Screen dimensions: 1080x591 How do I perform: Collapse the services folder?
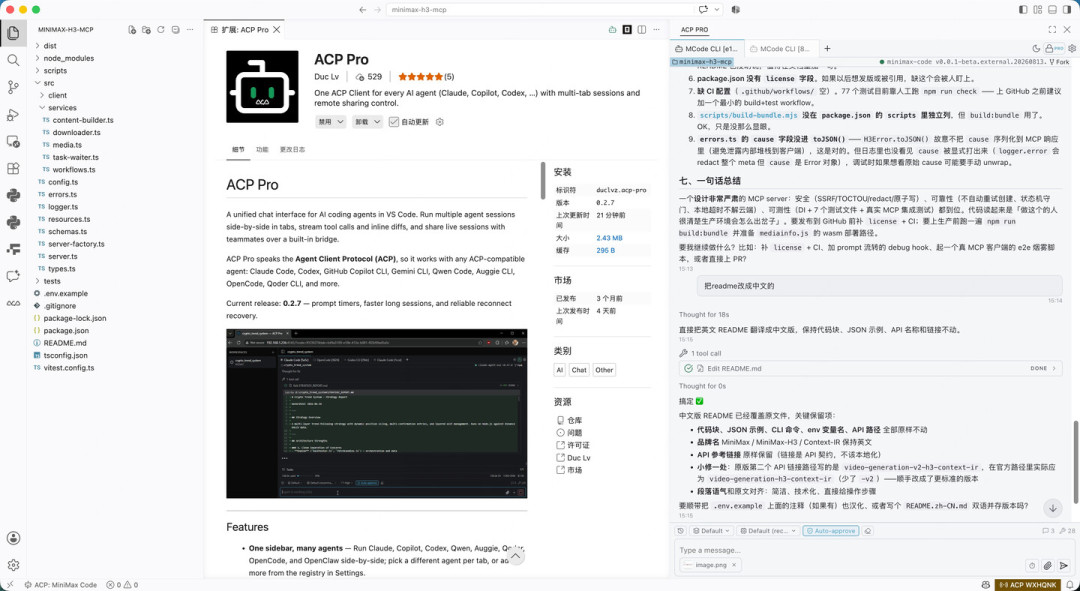[62, 108]
